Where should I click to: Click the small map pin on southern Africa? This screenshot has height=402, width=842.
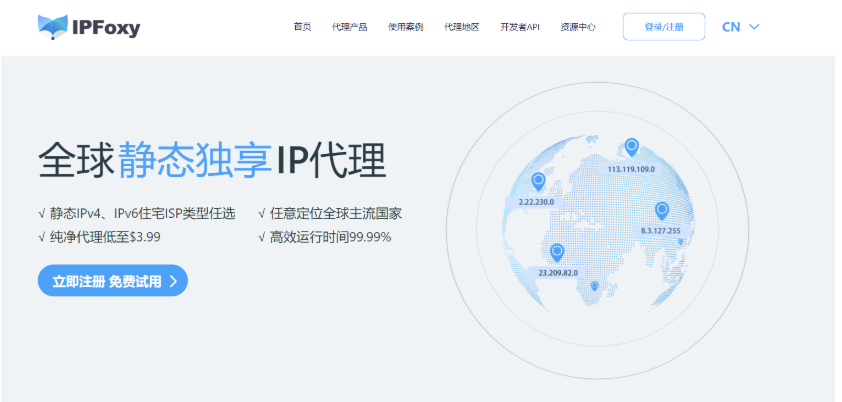tap(594, 286)
